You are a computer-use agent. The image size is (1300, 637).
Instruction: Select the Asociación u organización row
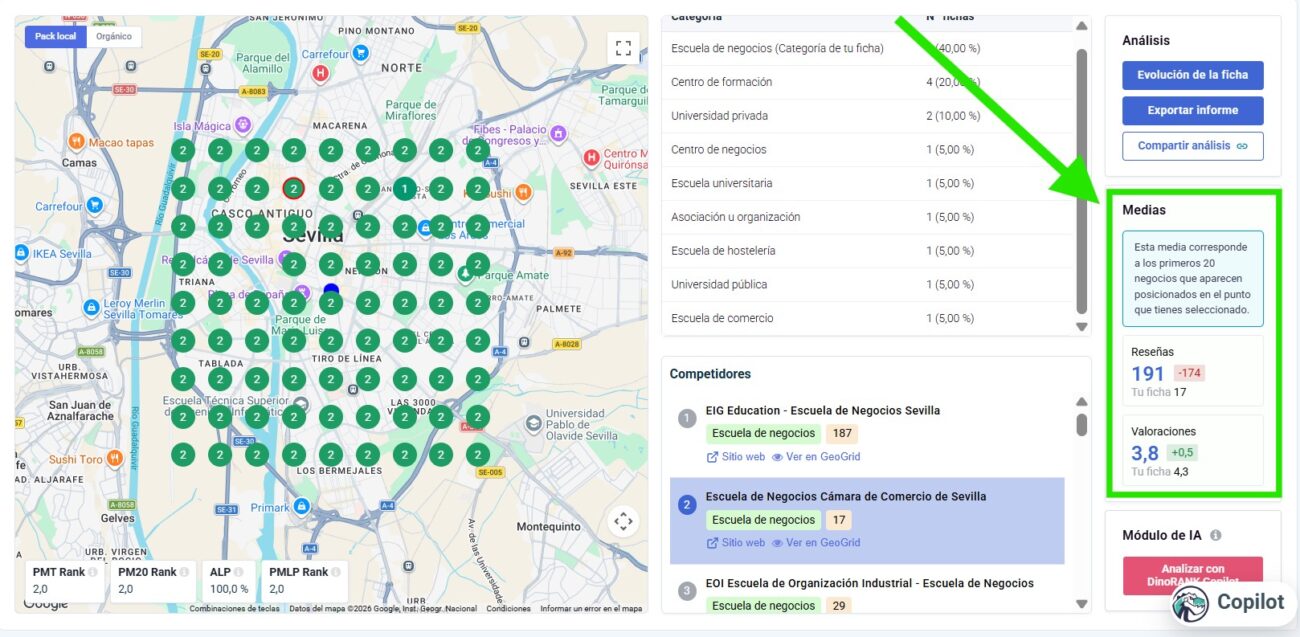coord(867,217)
